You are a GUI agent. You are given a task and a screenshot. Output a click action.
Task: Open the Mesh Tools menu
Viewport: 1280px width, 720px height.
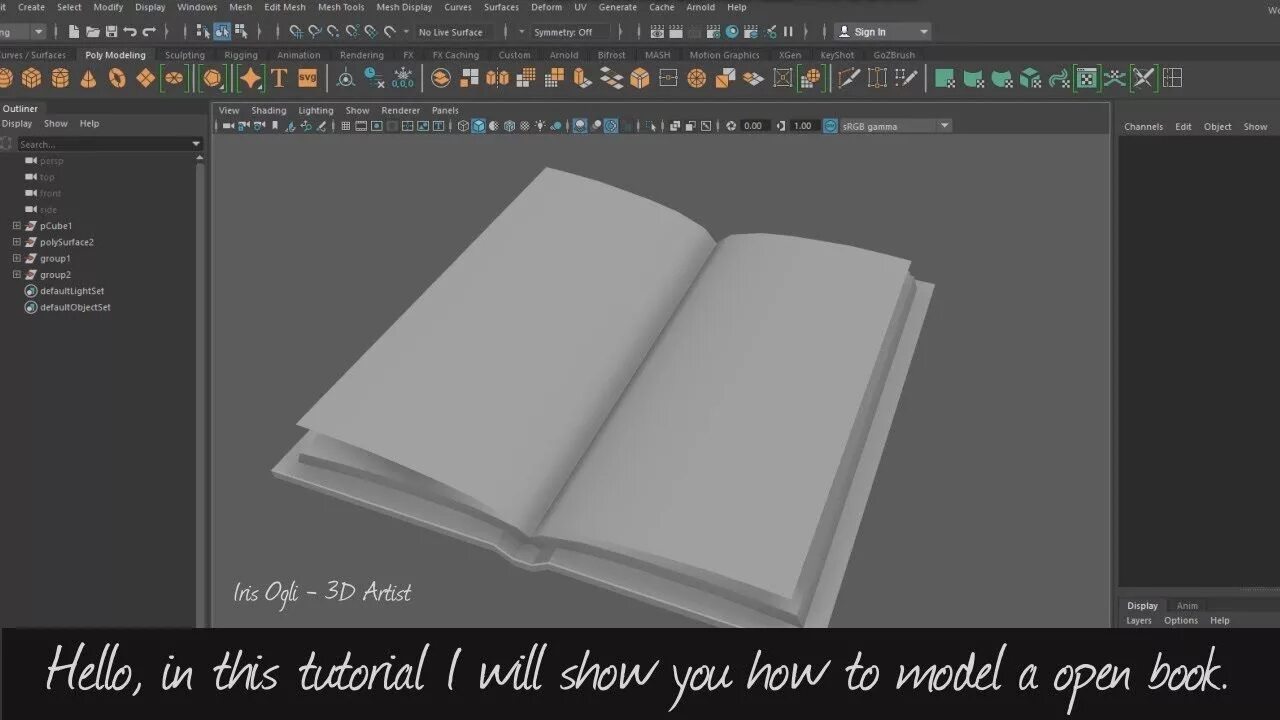tap(341, 7)
